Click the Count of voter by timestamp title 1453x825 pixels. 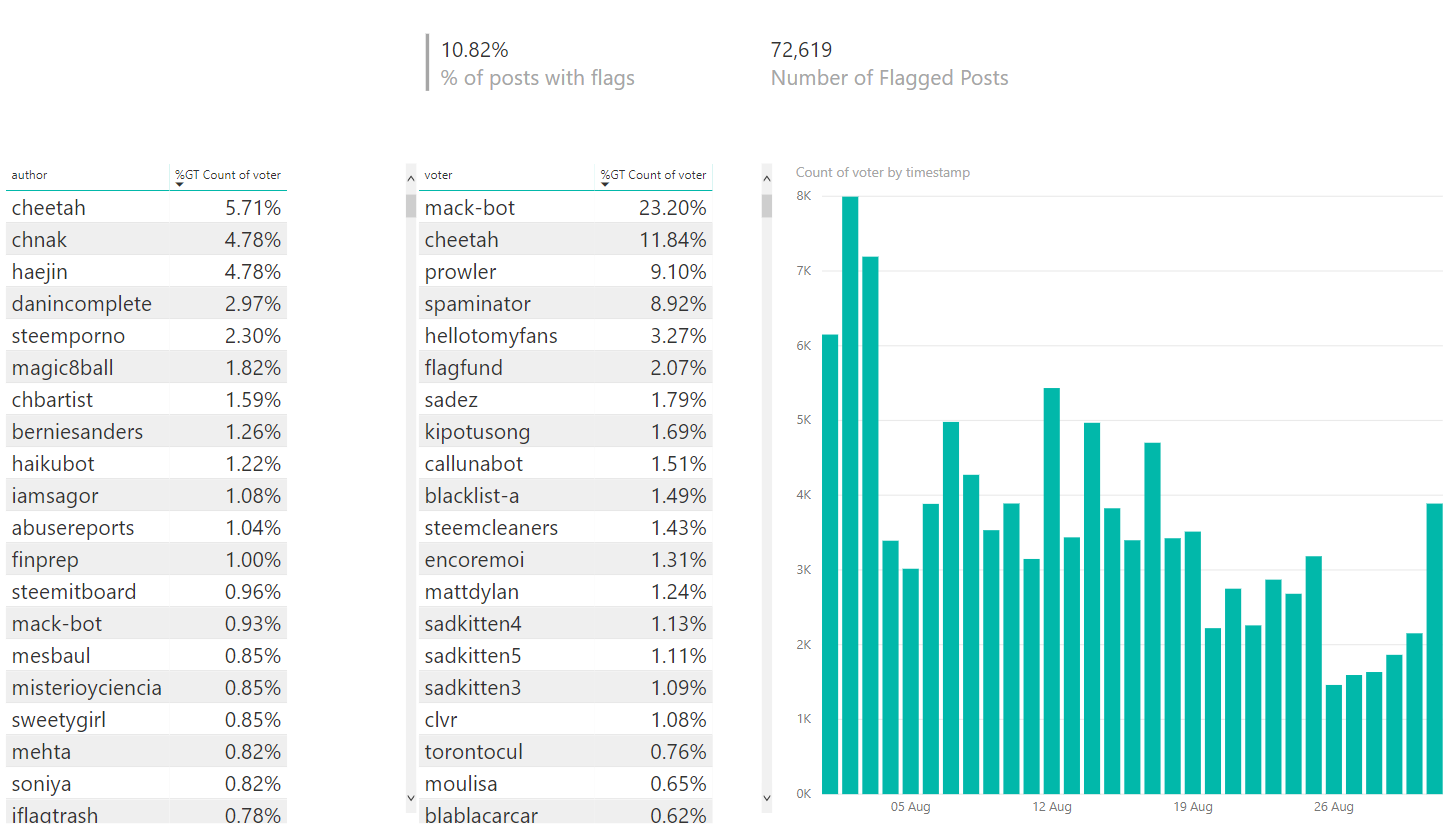tap(883, 172)
